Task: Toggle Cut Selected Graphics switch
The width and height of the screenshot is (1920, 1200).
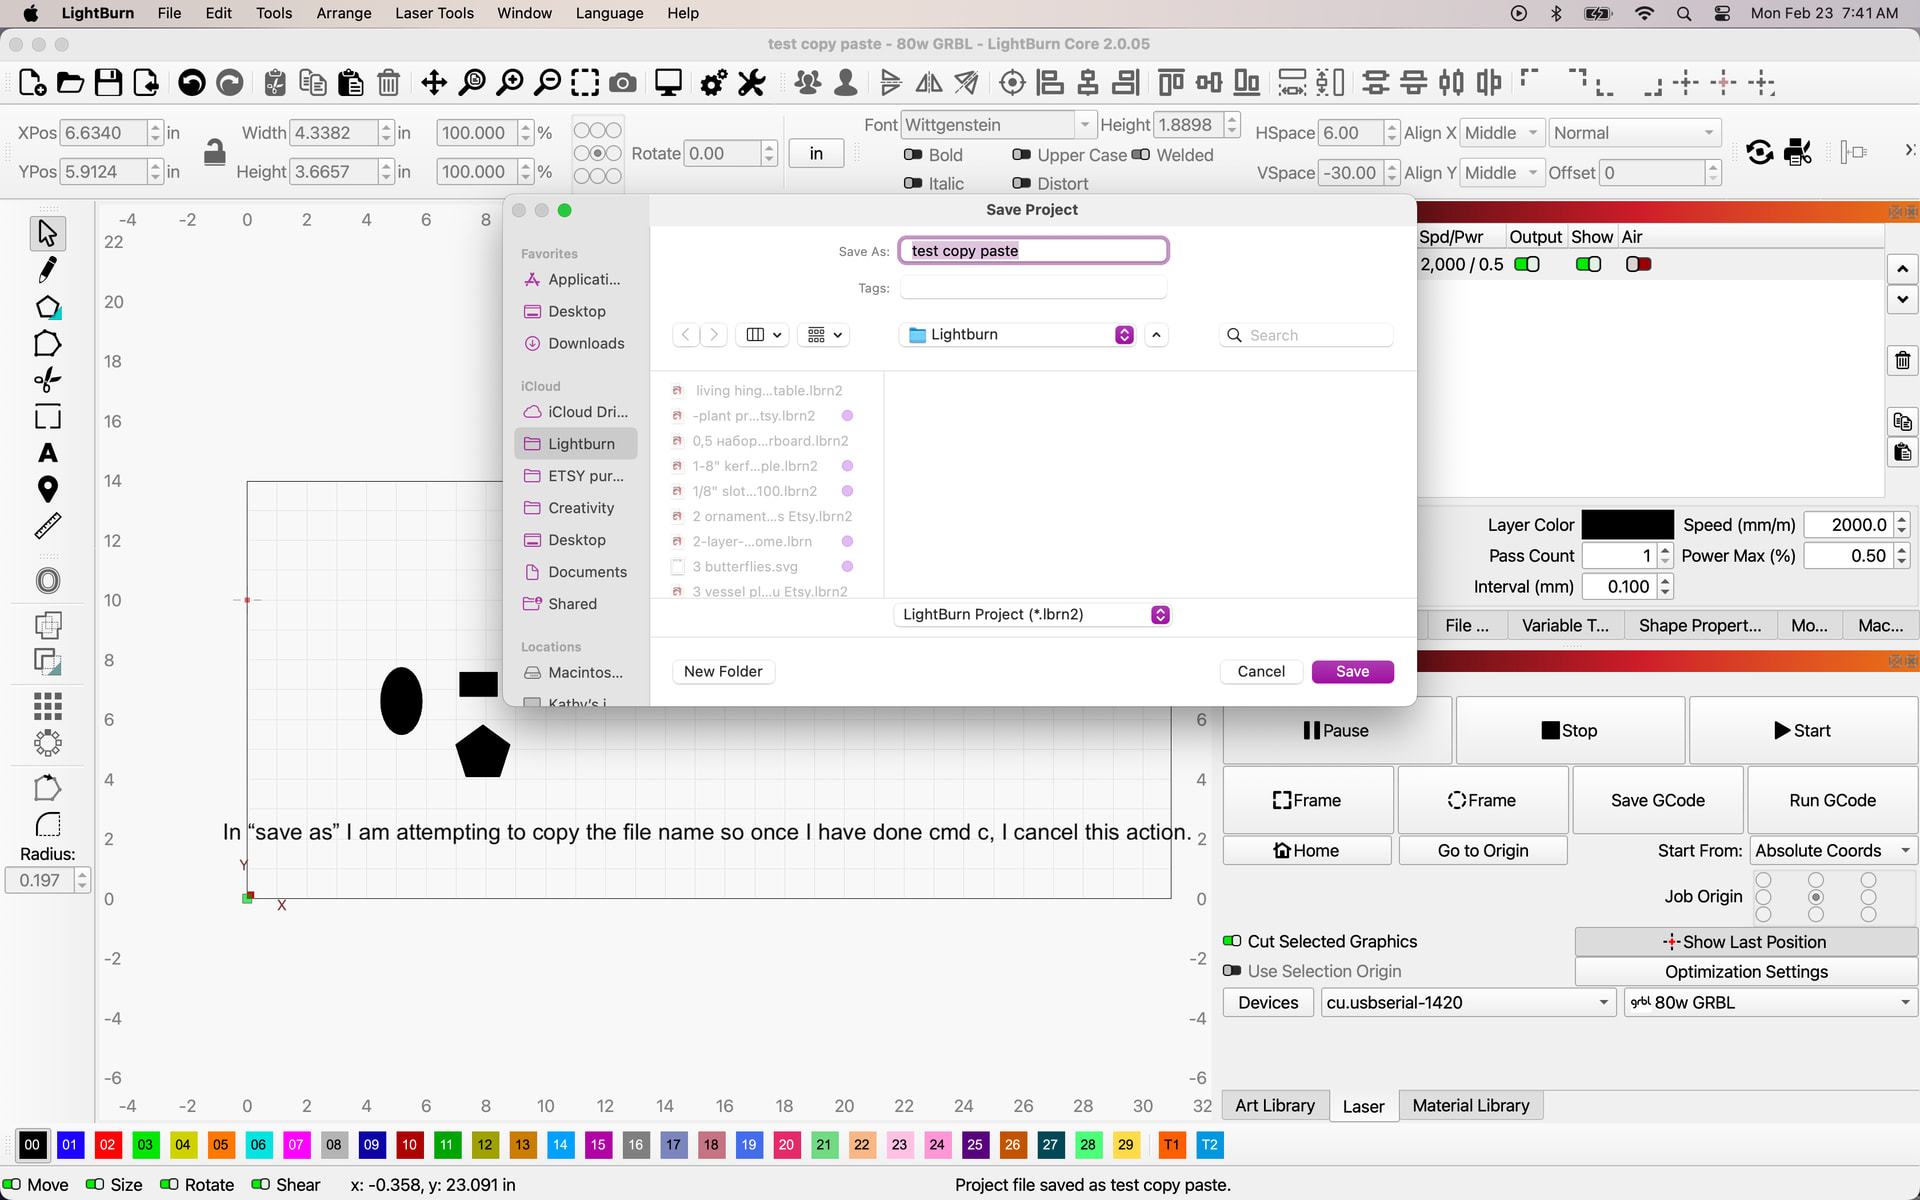Action: click(x=1232, y=941)
